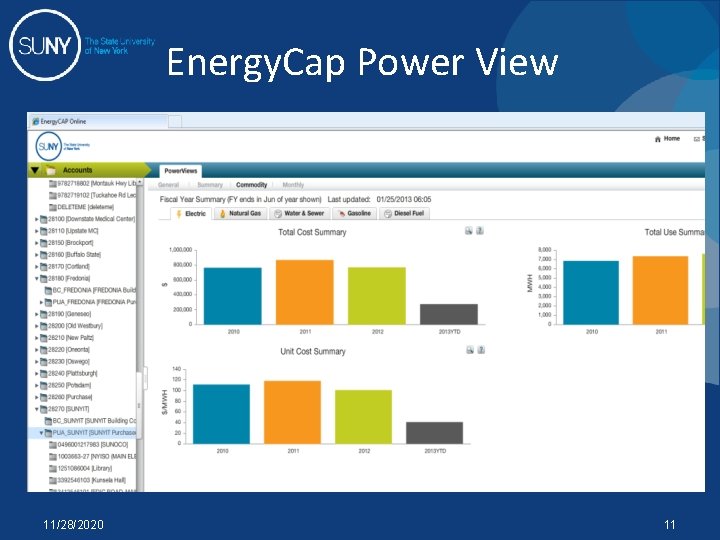Screen dimensions: 720x540
Task: Expand the 28110 Upstate MC node
Action: click(37, 231)
